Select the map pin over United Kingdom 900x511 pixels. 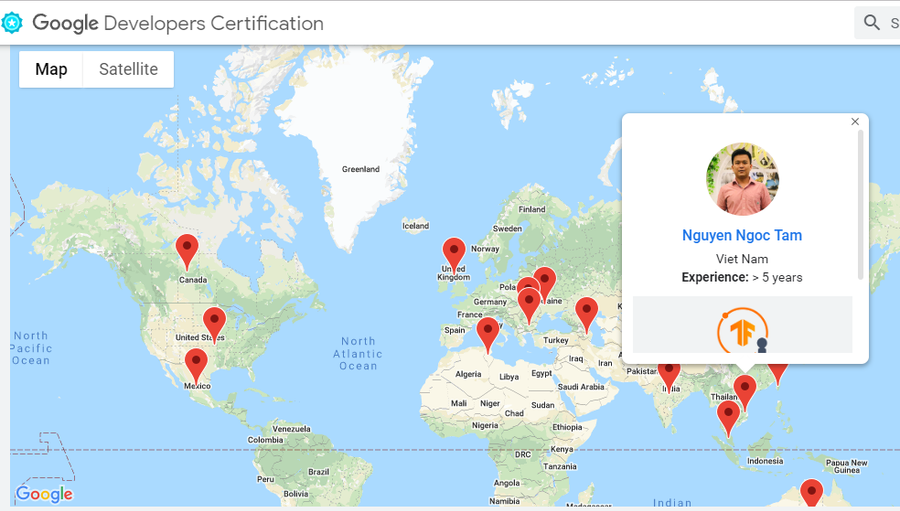coord(454,255)
